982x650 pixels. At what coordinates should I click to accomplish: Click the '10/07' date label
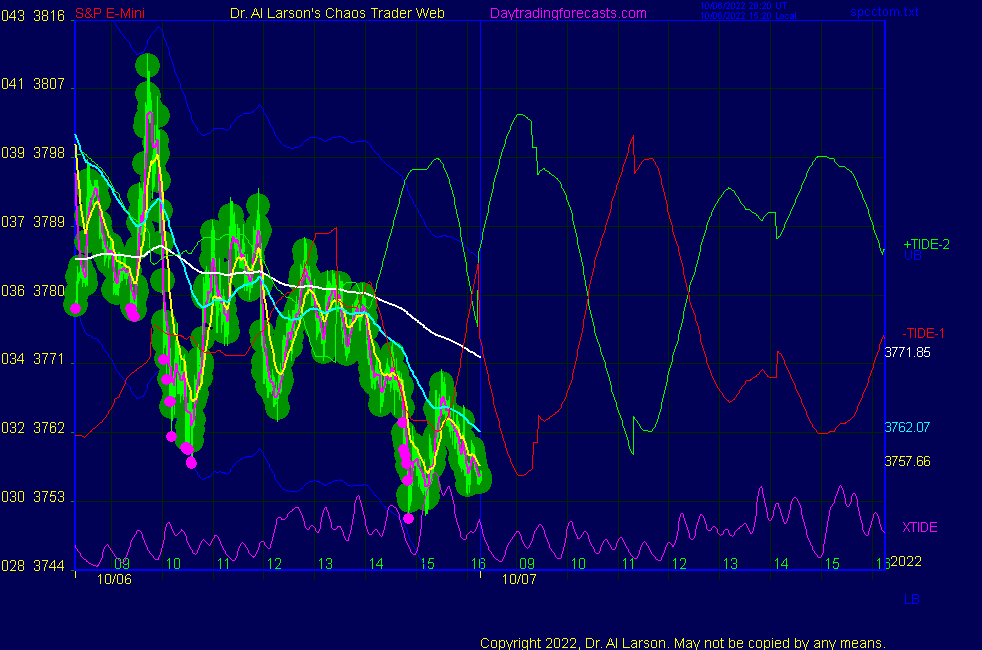[x=519, y=579]
